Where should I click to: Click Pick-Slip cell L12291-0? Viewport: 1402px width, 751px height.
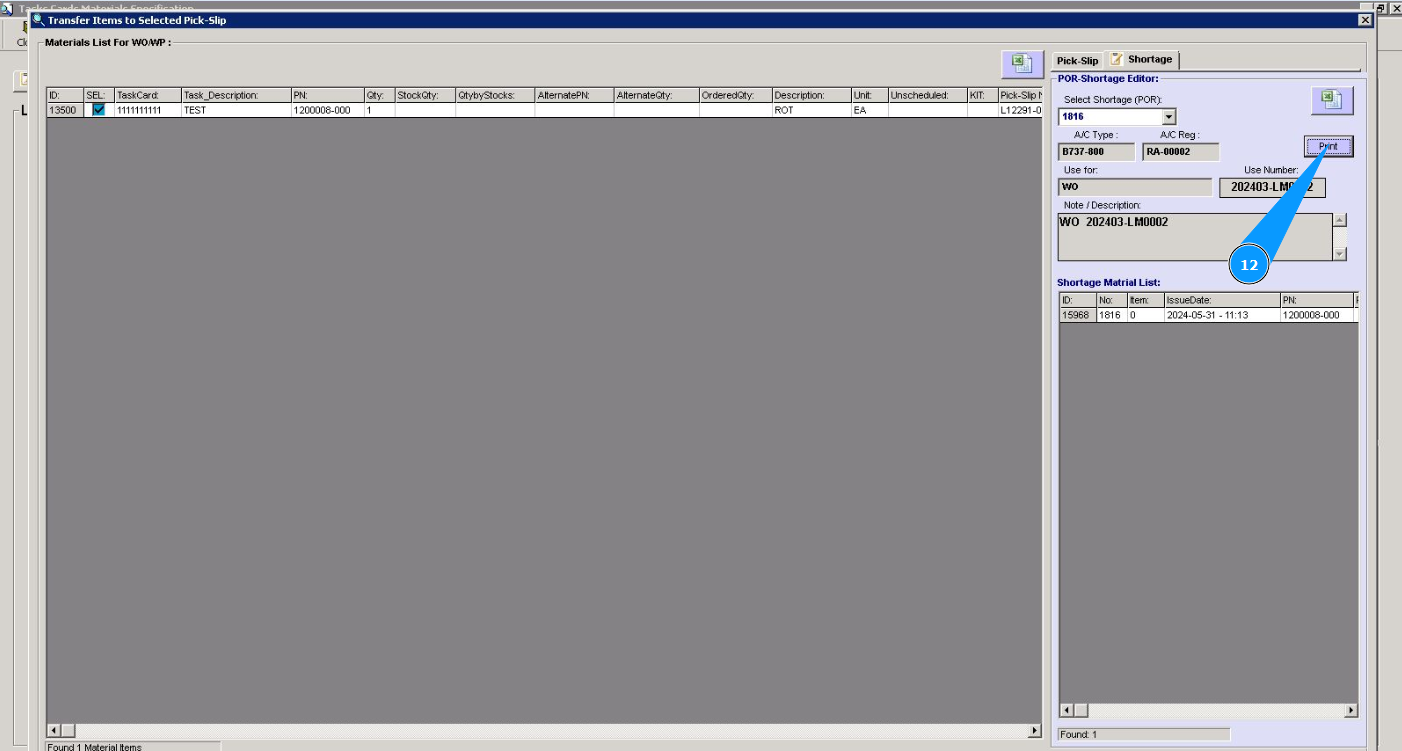click(1020, 110)
